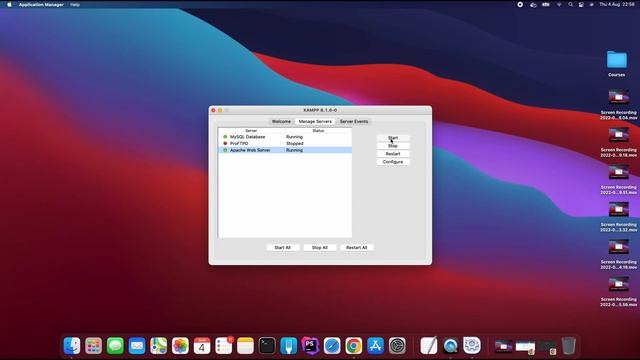Launch Terminal from the dock
This screenshot has height=360, width=640.
pyautogui.click(x=267, y=346)
